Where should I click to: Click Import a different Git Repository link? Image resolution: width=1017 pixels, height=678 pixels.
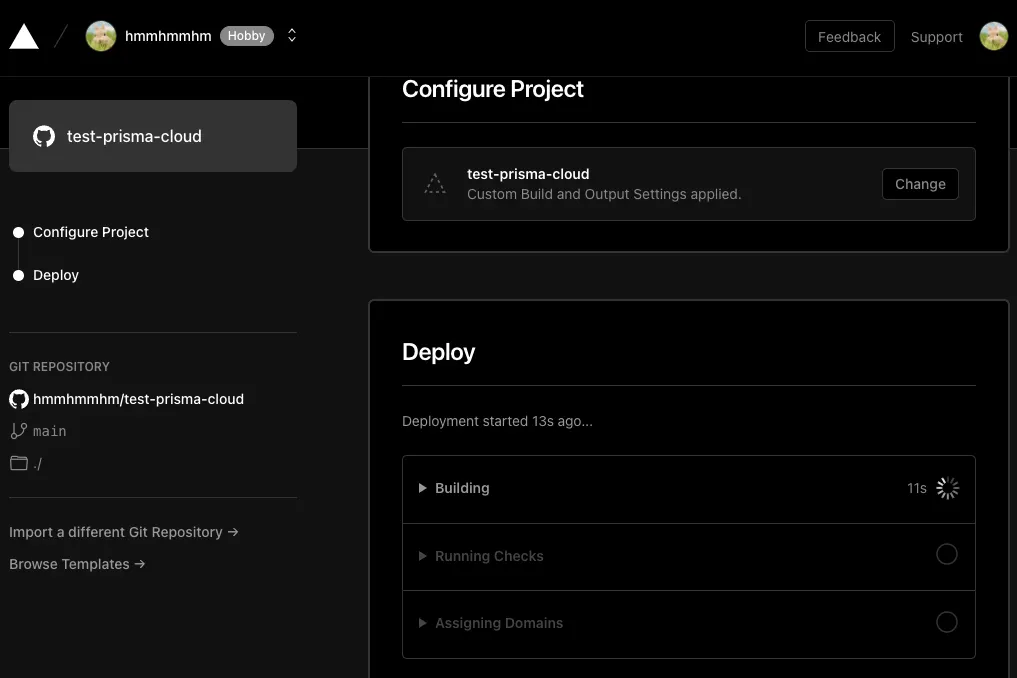[124, 532]
